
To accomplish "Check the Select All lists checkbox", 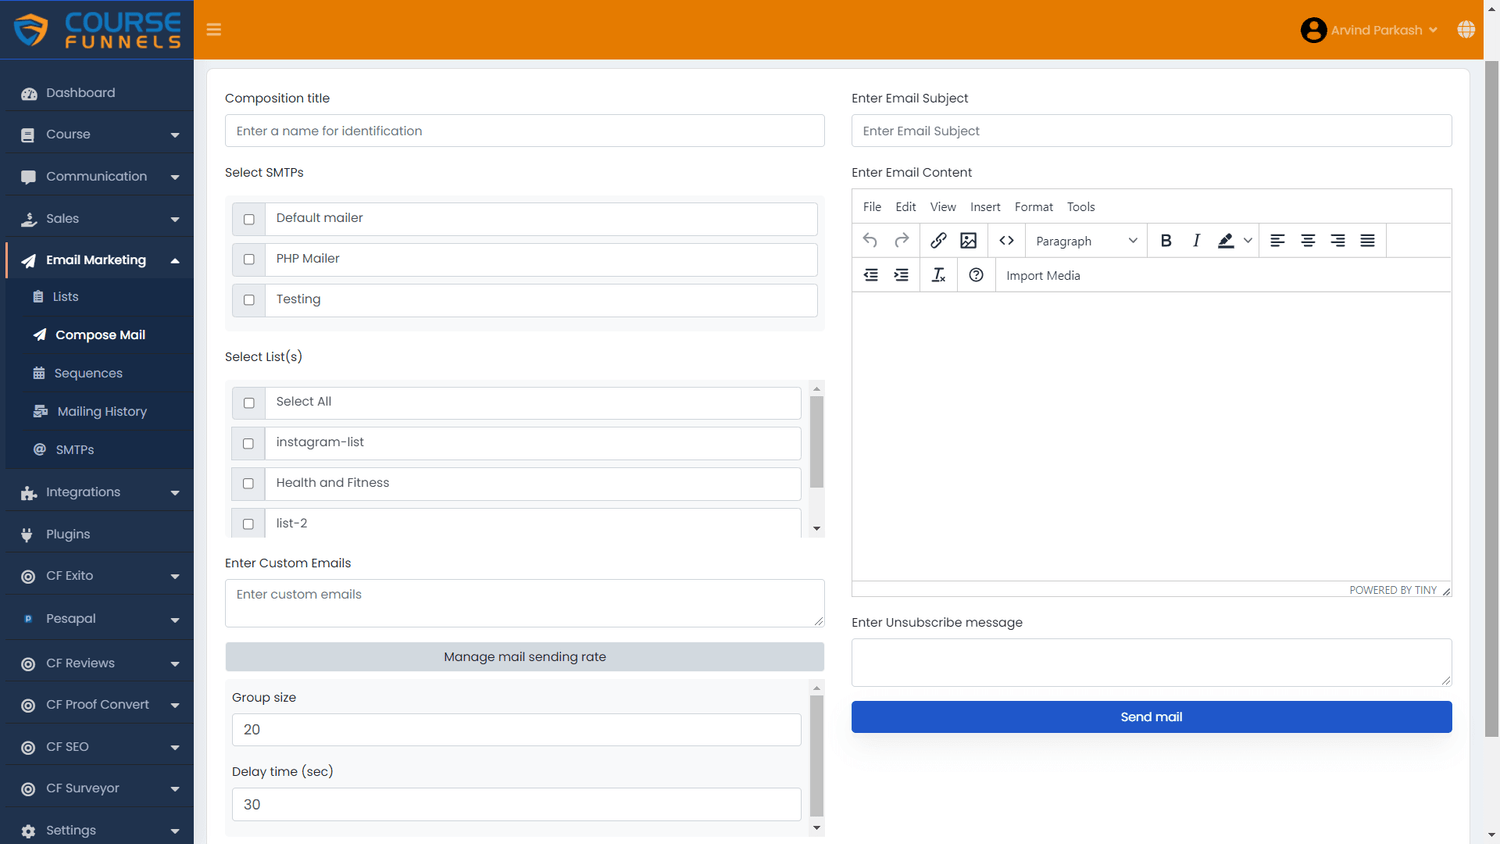I will (x=248, y=402).
